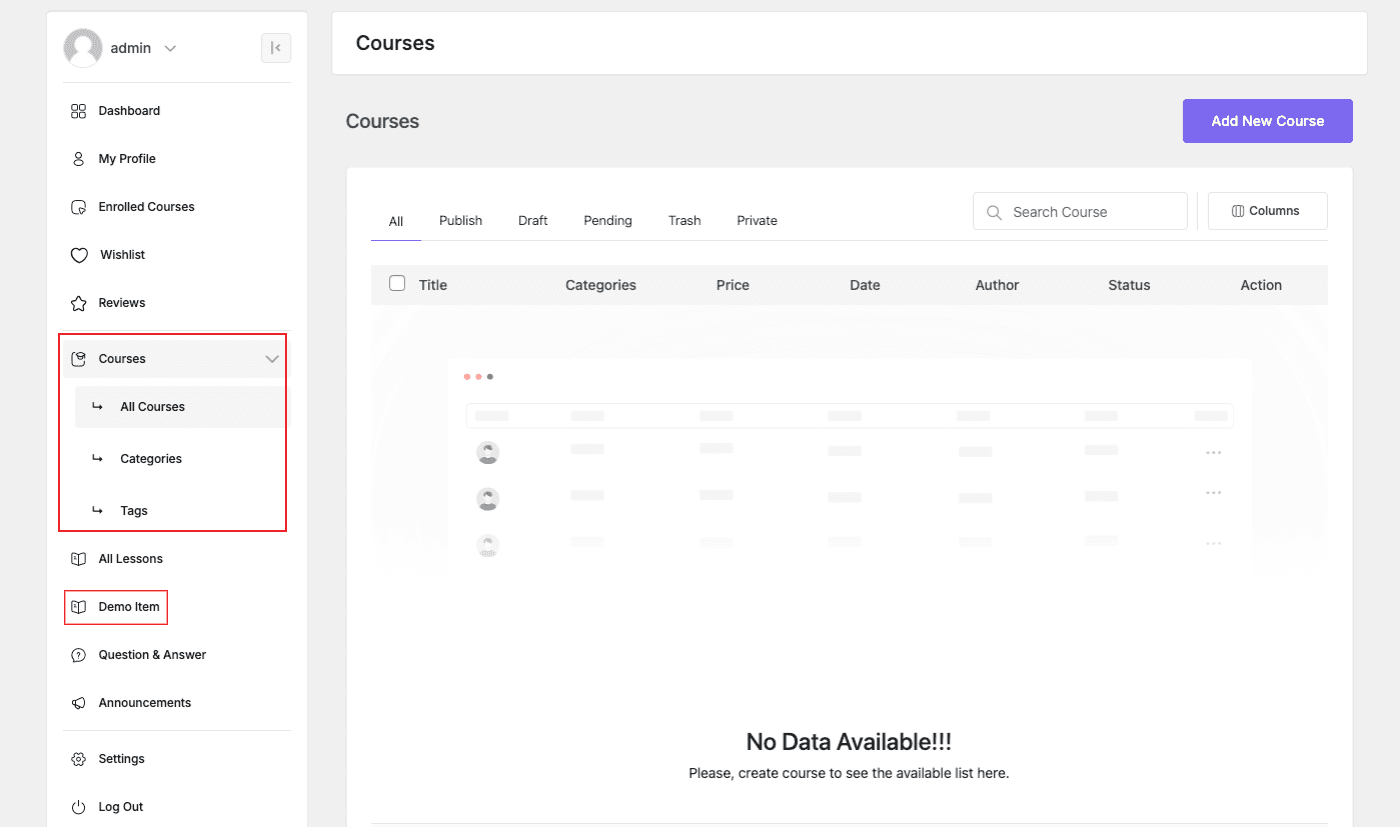Click the Add New Course button

click(1267, 120)
